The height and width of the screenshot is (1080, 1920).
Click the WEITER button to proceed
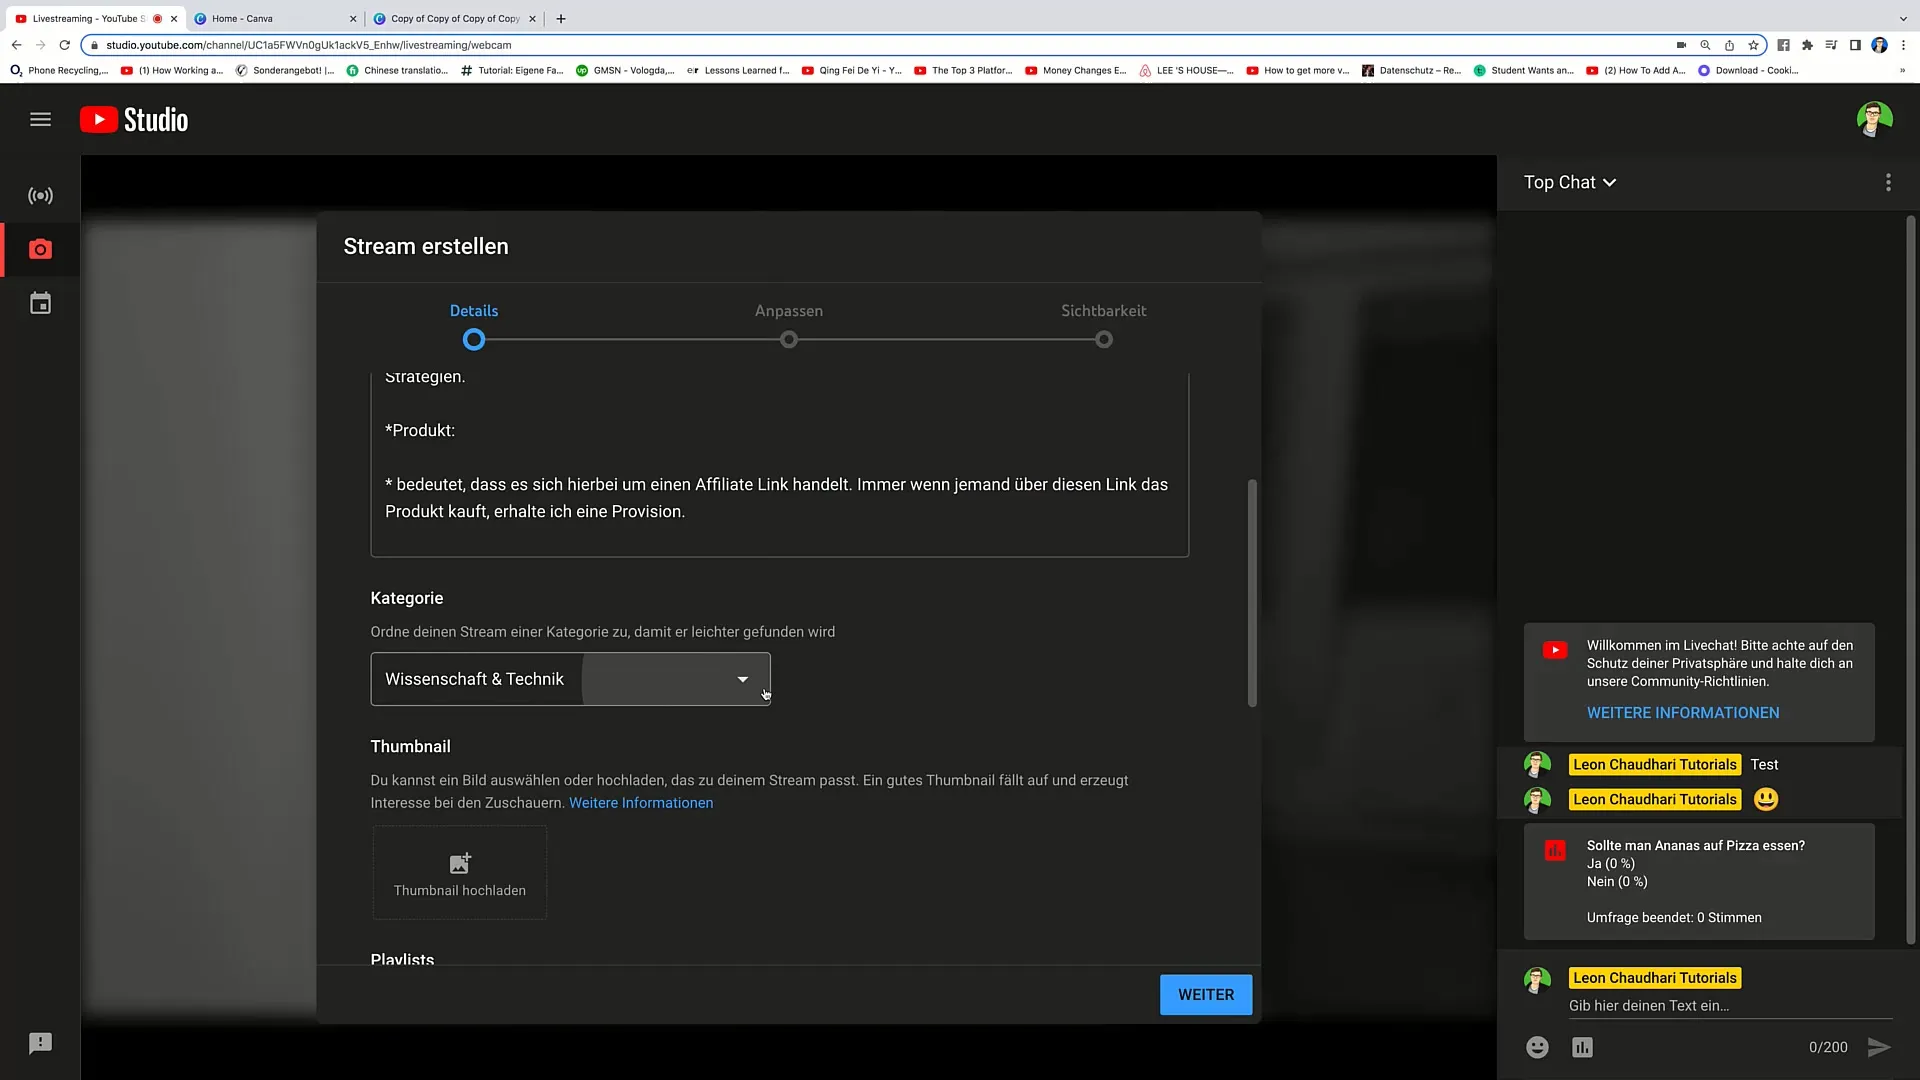1205,994
